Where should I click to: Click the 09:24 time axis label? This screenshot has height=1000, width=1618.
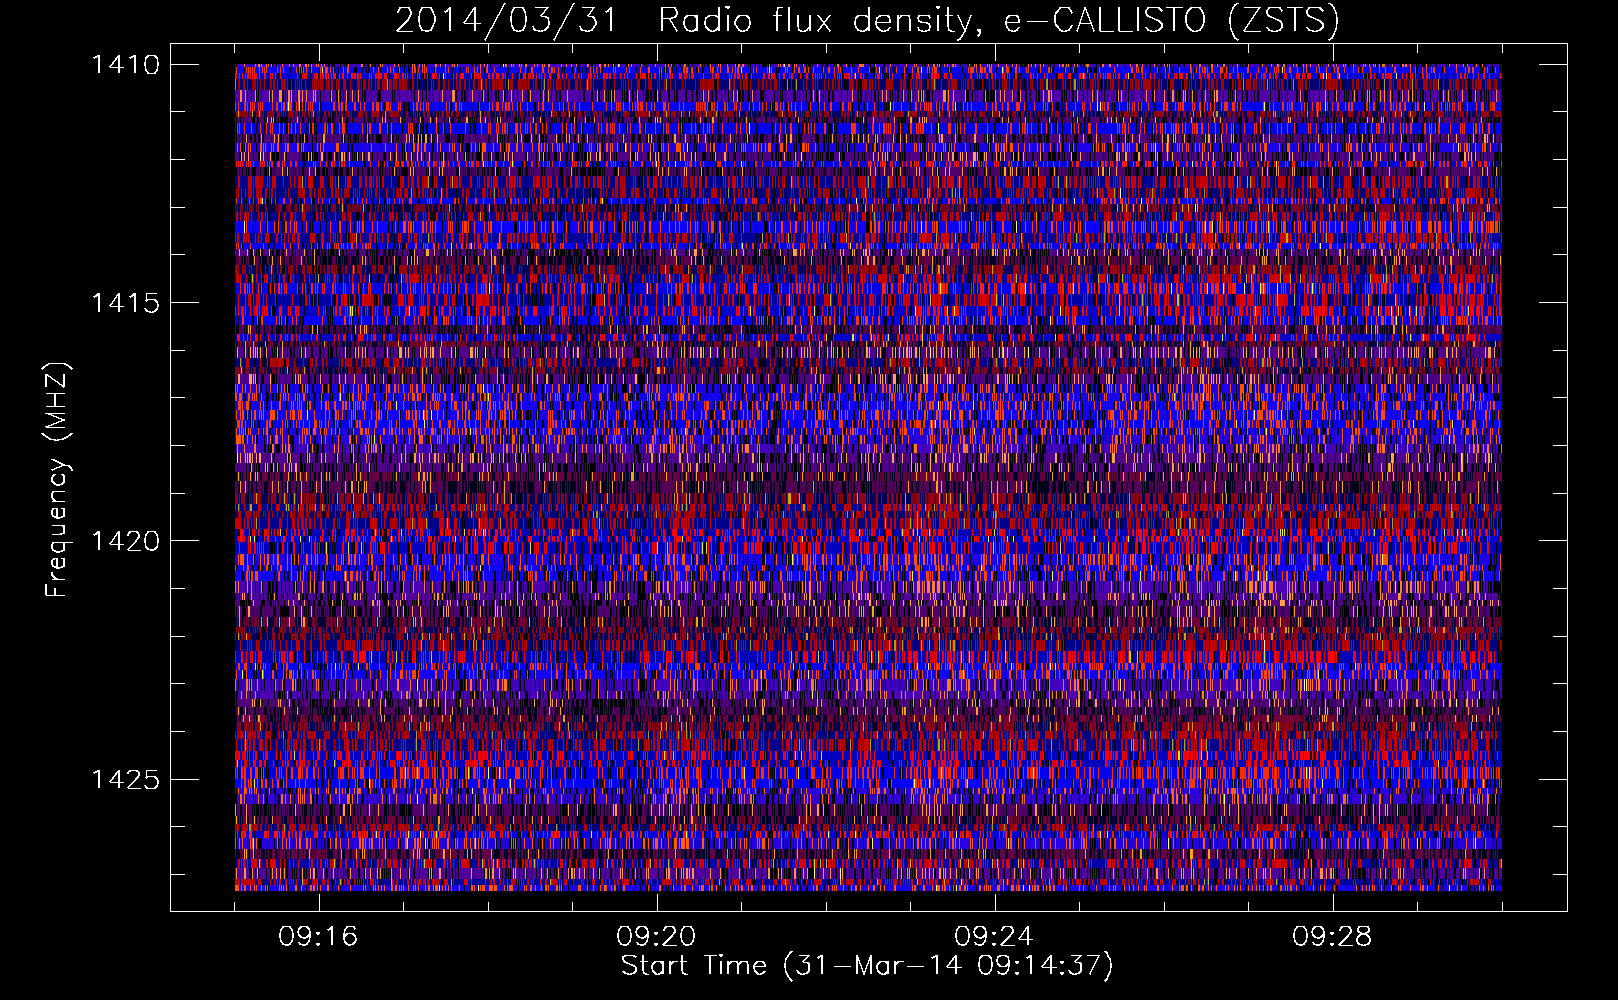[994, 936]
